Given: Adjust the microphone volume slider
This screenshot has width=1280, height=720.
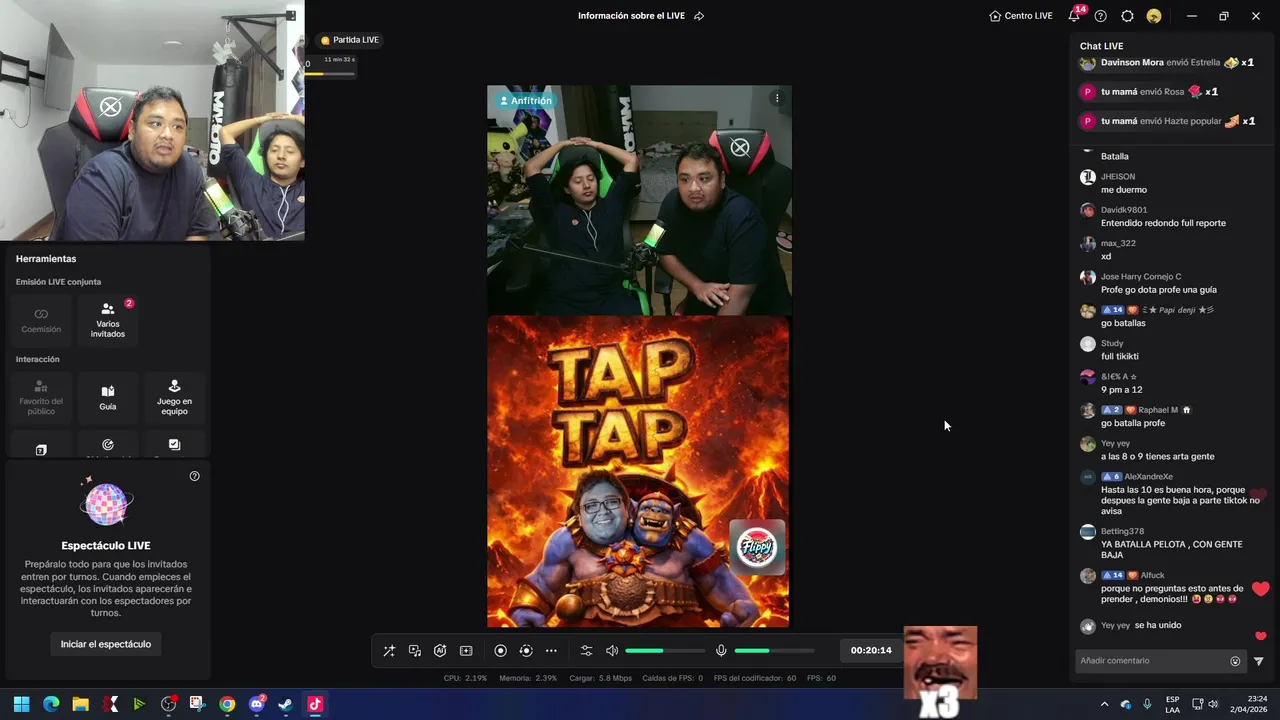Looking at the screenshot, I should click(774, 651).
